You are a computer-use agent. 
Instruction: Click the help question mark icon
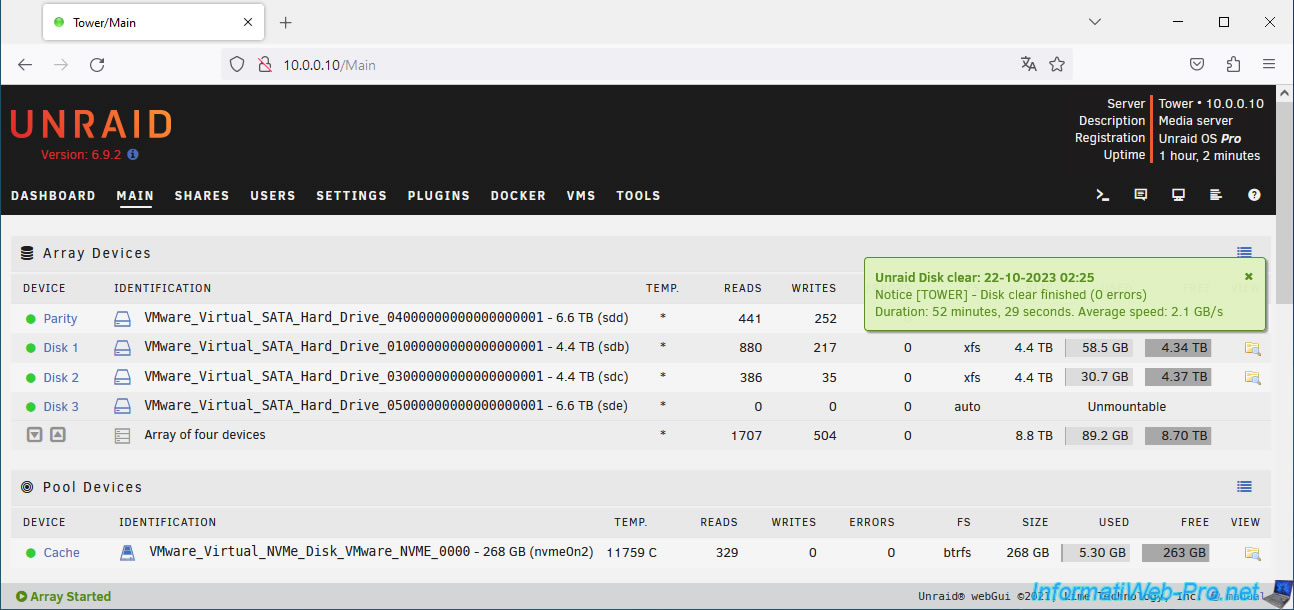[x=1254, y=195]
